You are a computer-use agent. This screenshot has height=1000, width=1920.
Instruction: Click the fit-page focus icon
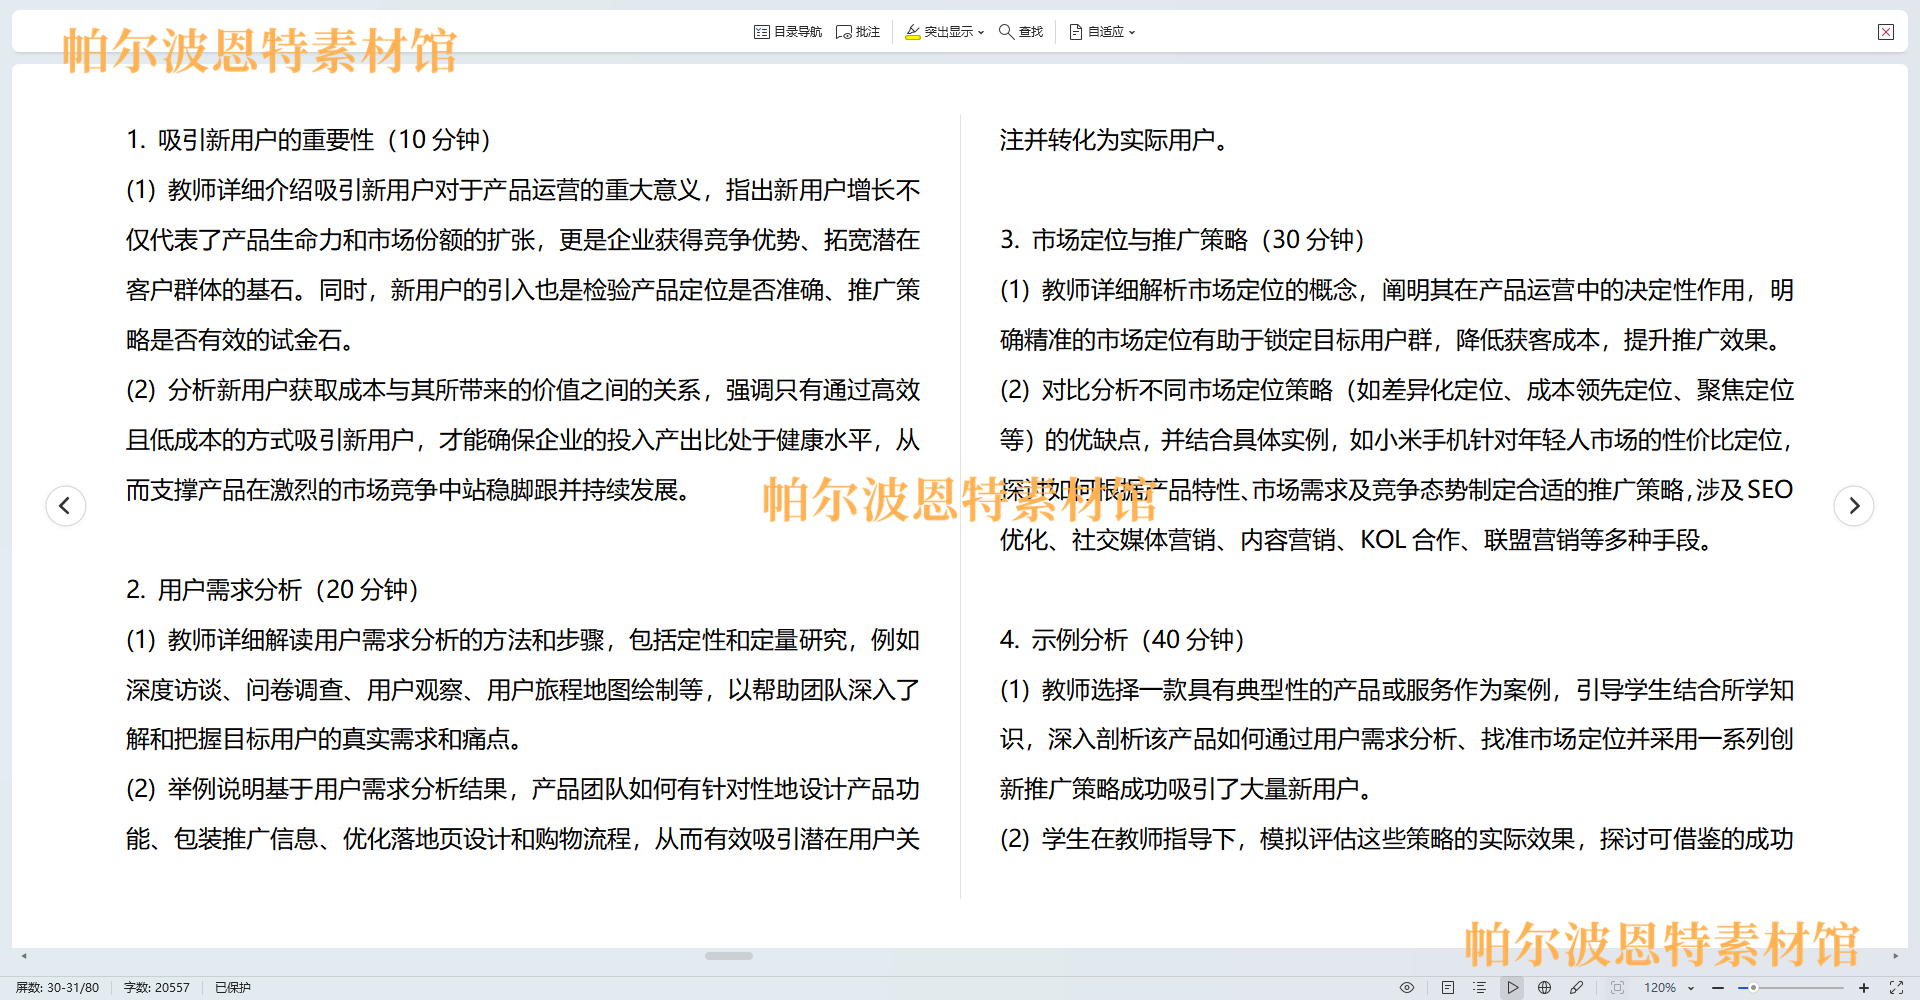click(x=1617, y=987)
